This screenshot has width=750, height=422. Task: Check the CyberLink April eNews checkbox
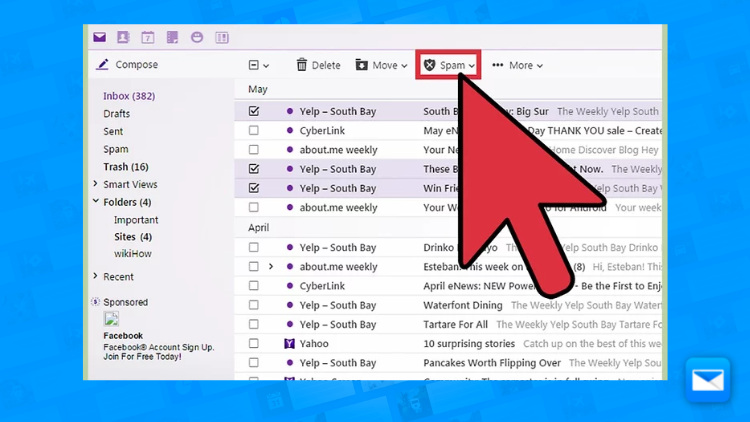[254, 286]
